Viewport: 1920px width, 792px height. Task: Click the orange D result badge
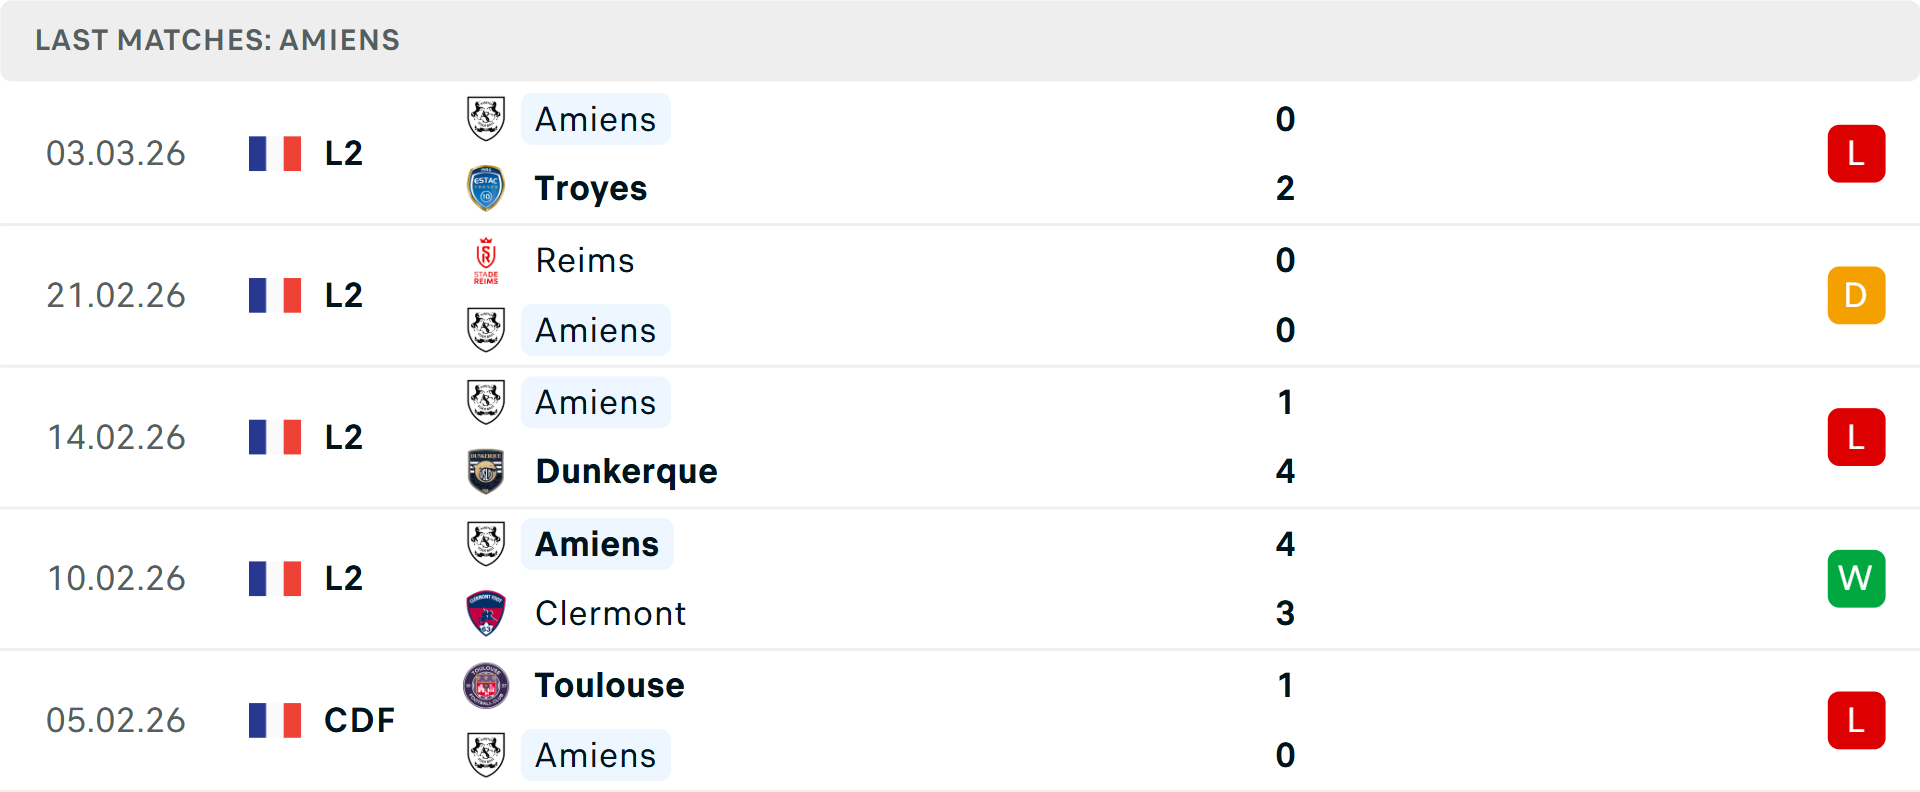(x=1856, y=295)
